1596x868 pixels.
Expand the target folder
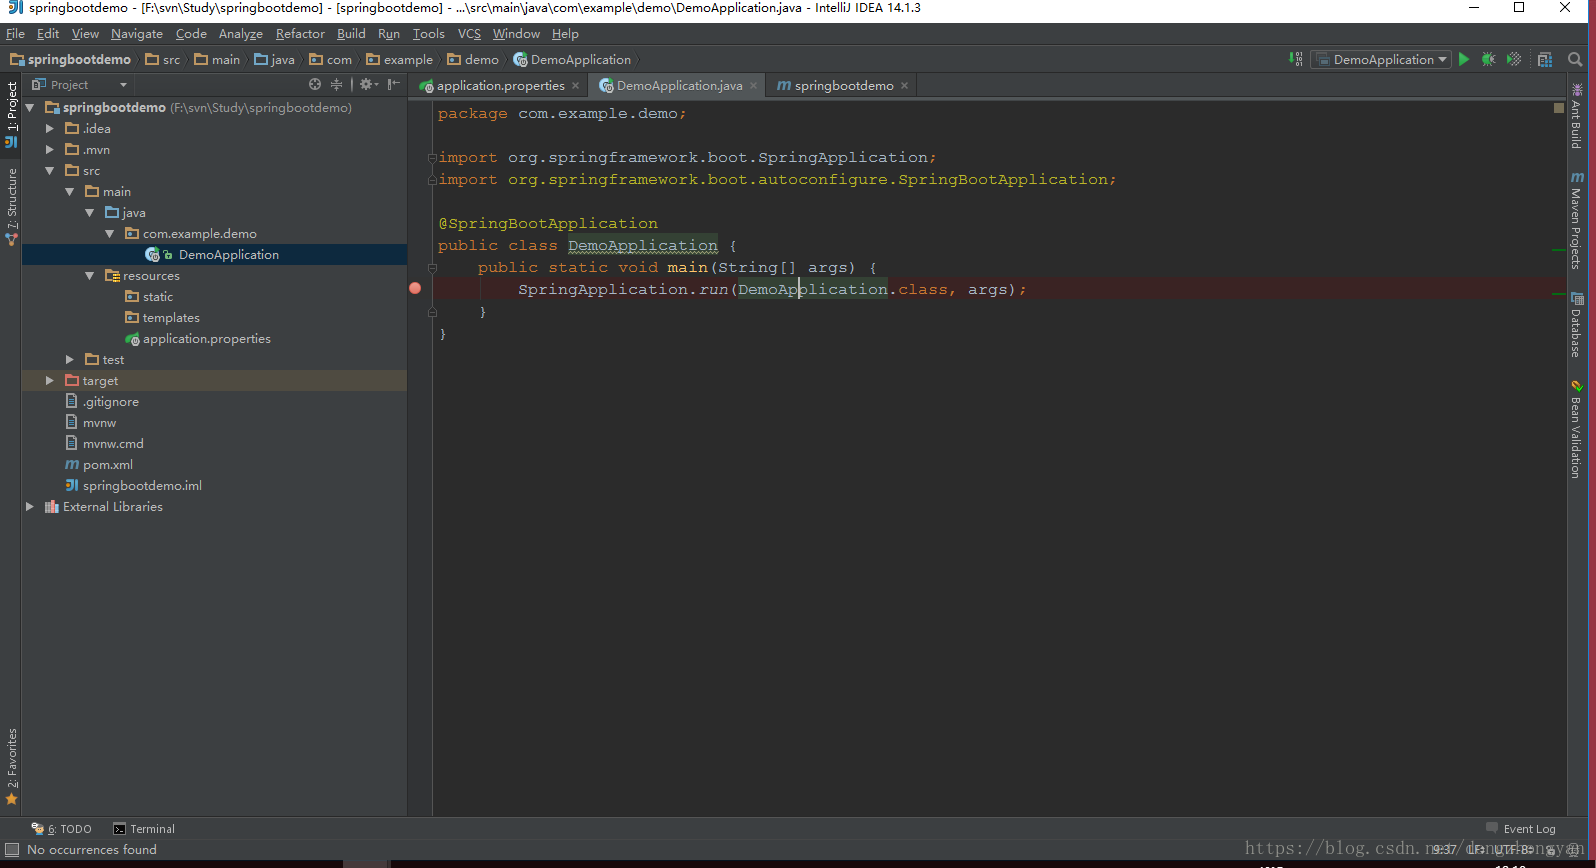pos(50,380)
